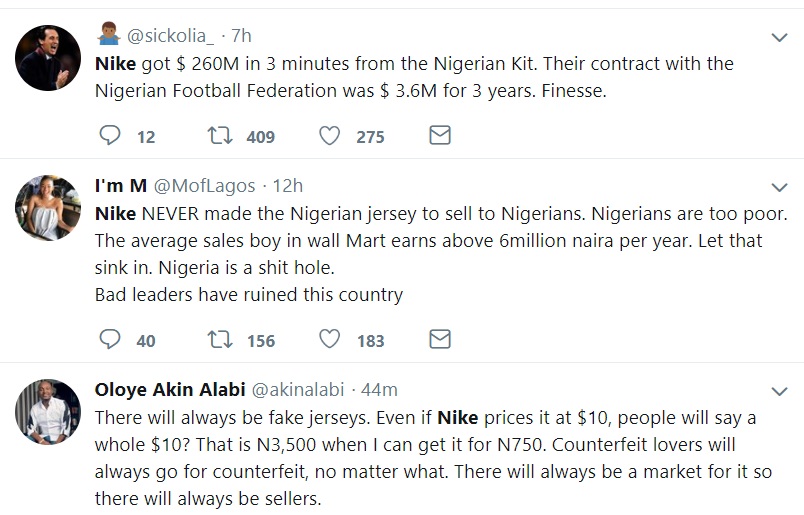
Task: Open the @MofLagos handle link
Action: click(x=204, y=186)
